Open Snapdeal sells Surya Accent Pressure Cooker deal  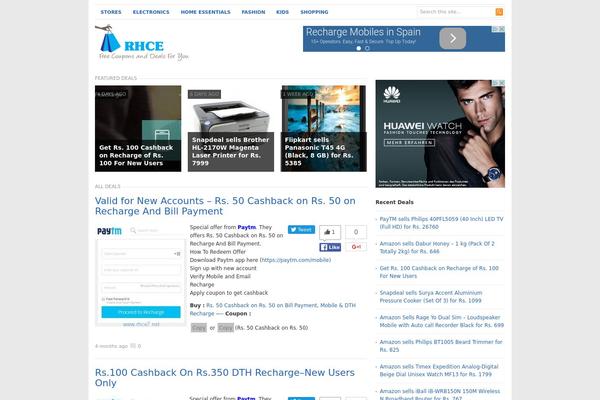click(430, 296)
